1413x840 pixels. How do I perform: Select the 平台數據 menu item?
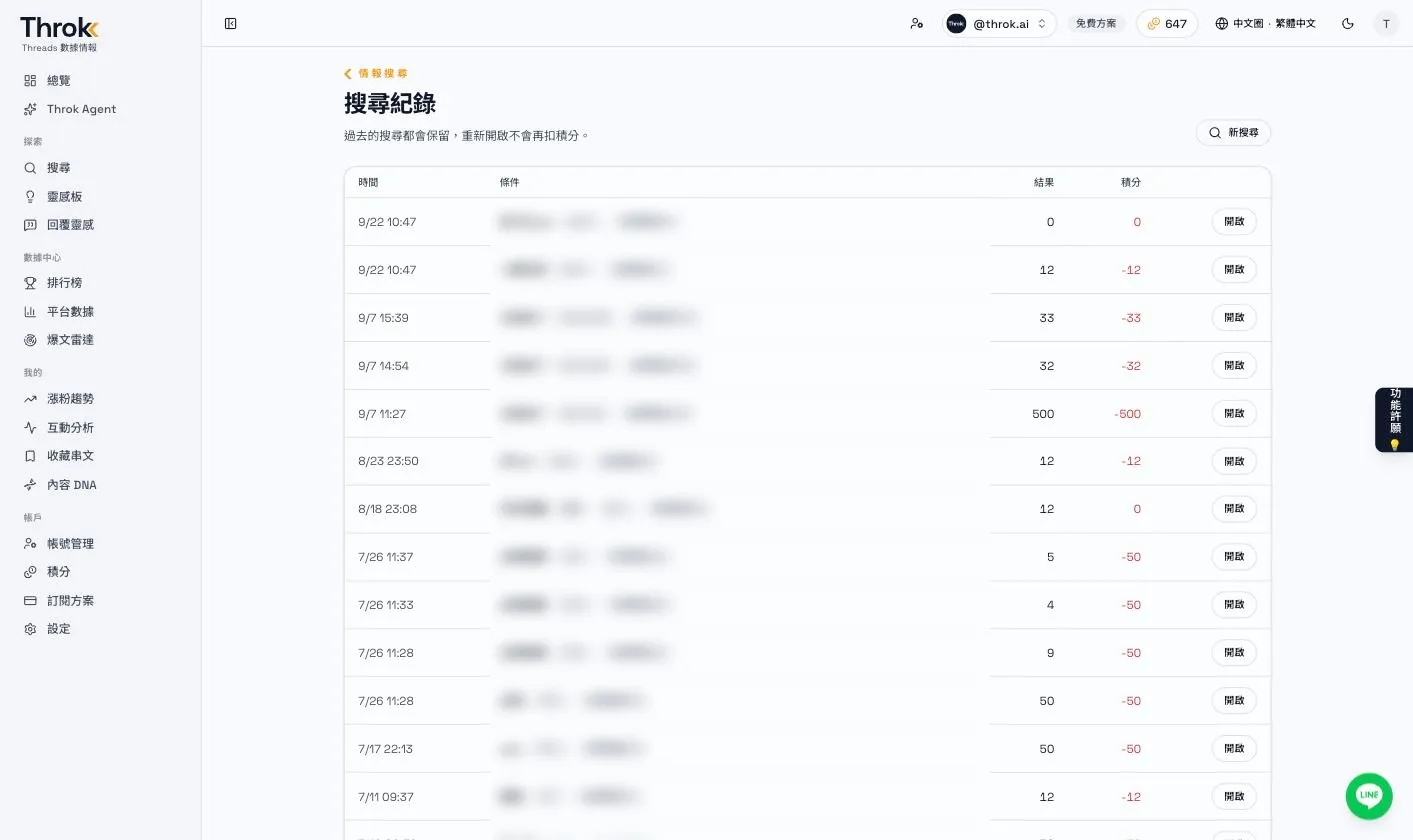(100, 312)
